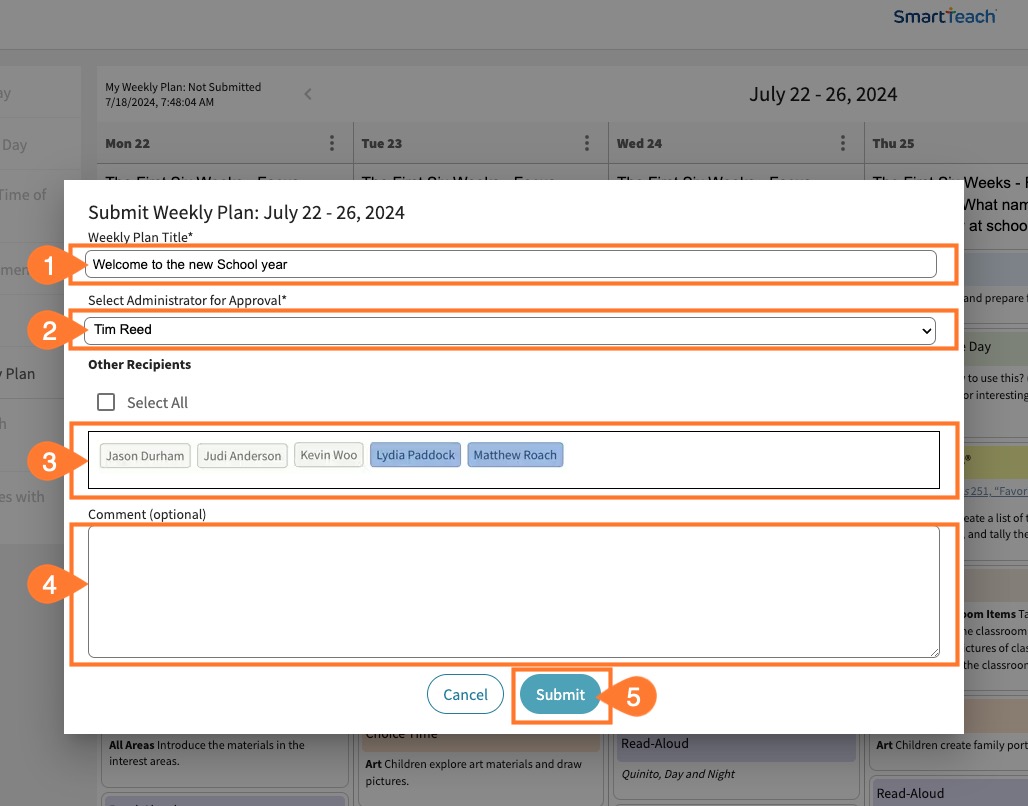The height and width of the screenshot is (806, 1028).
Task: Deselect recipient Lydia Paddock
Action: [x=414, y=455]
